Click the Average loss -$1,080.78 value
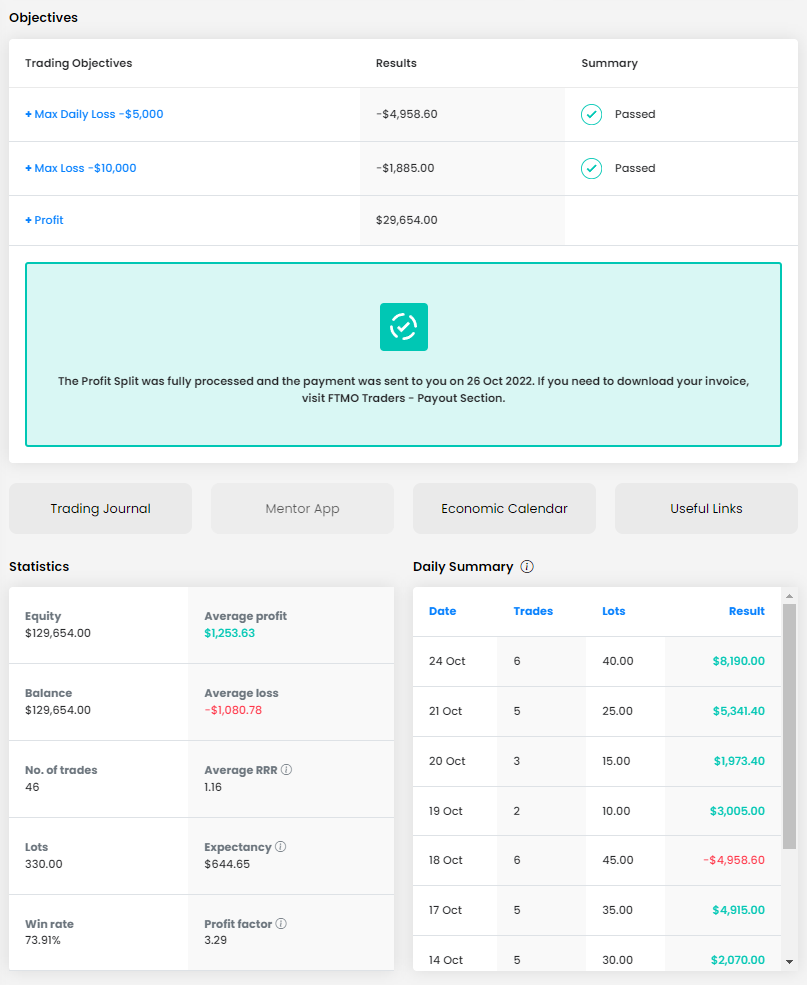The width and height of the screenshot is (808, 985). tap(233, 710)
